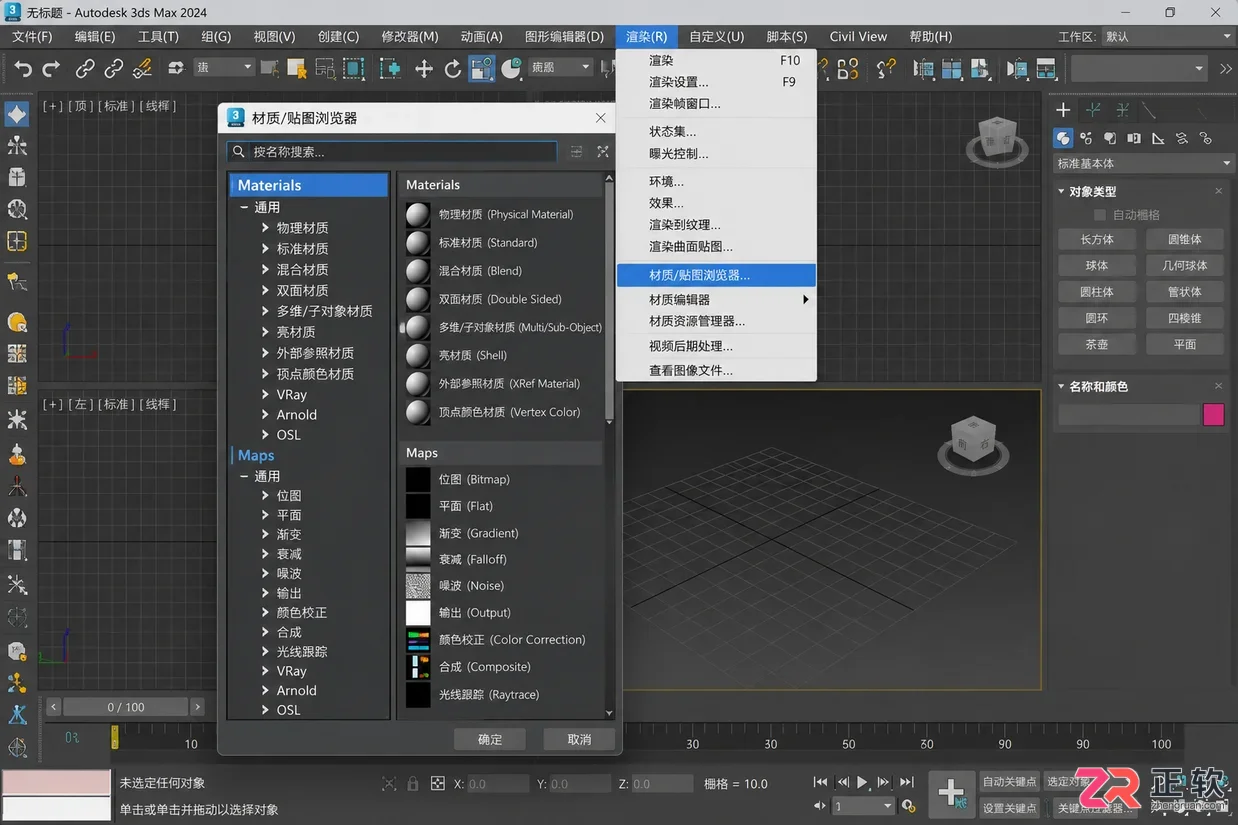1238x825 pixels.
Task: Click the Redo arrow in main toolbar
Action: pyautogui.click(x=51, y=69)
